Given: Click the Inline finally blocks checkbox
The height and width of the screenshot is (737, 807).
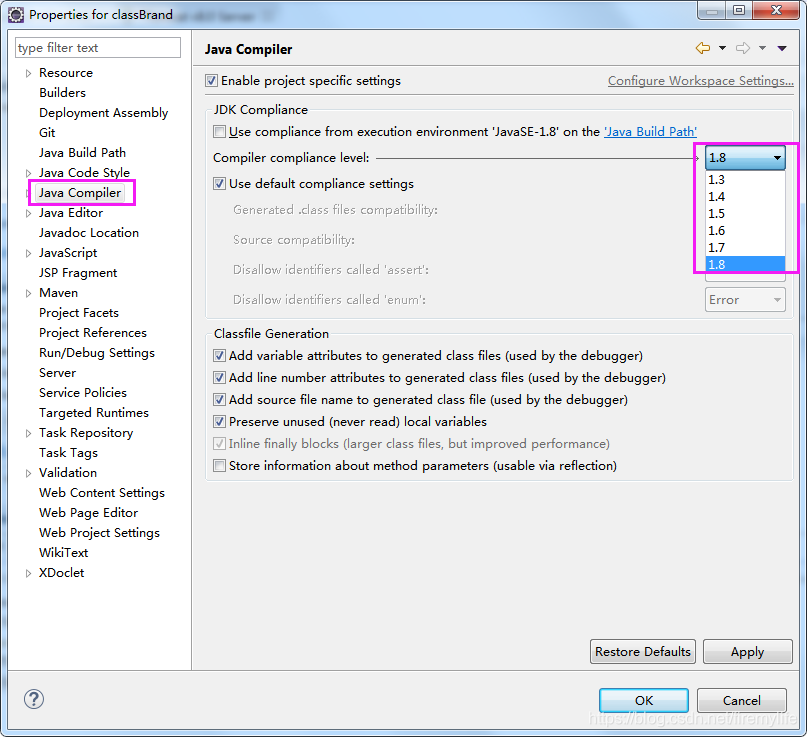Looking at the screenshot, I should 219,444.
